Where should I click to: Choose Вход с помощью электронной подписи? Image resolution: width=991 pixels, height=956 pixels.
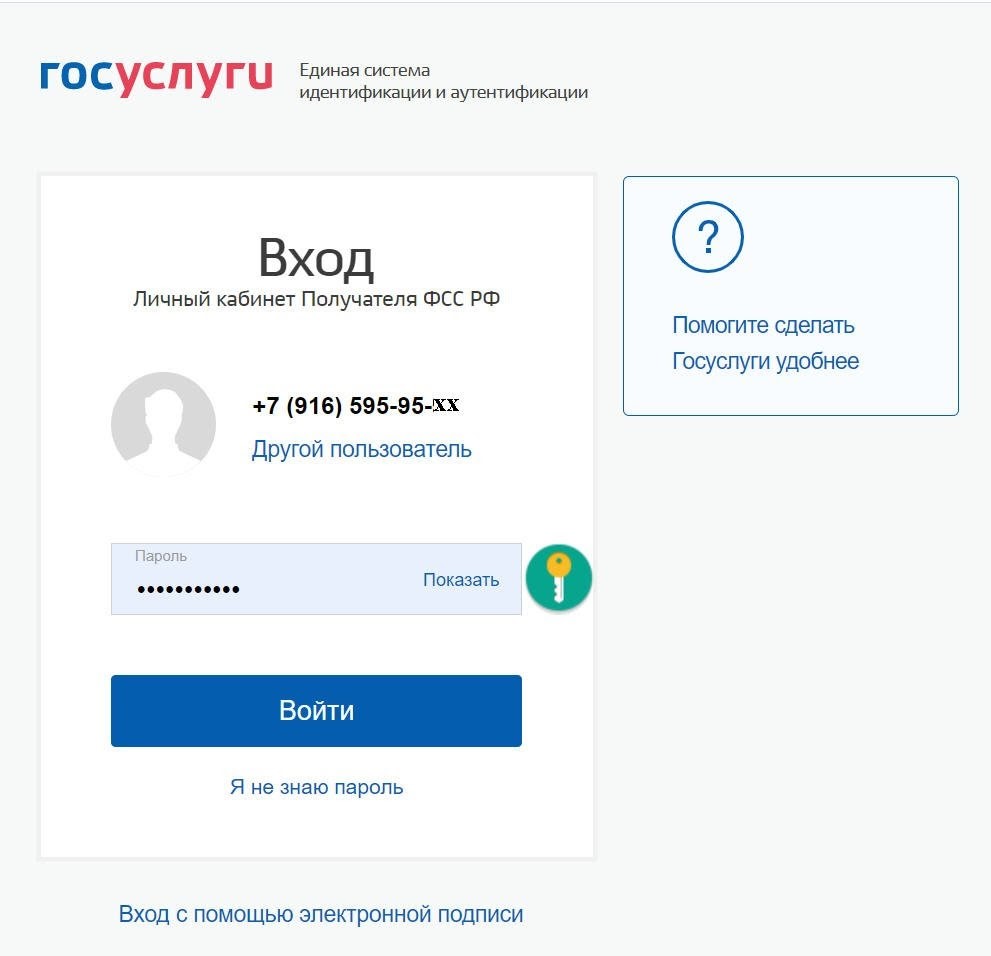pyautogui.click(x=320, y=914)
